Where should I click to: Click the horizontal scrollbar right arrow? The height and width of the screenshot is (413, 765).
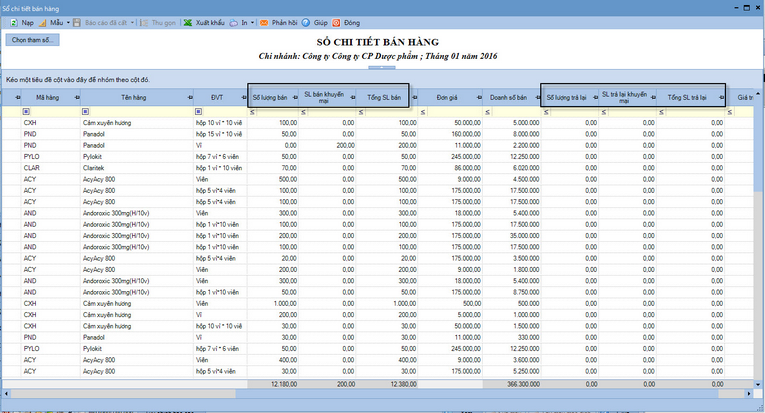click(x=749, y=393)
